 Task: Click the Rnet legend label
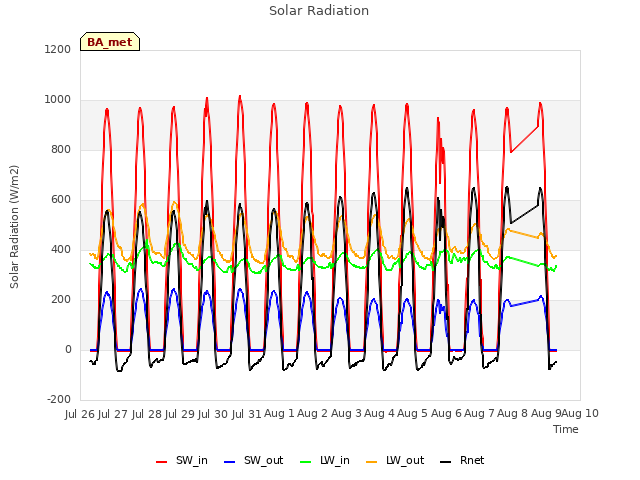(x=472, y=460)
